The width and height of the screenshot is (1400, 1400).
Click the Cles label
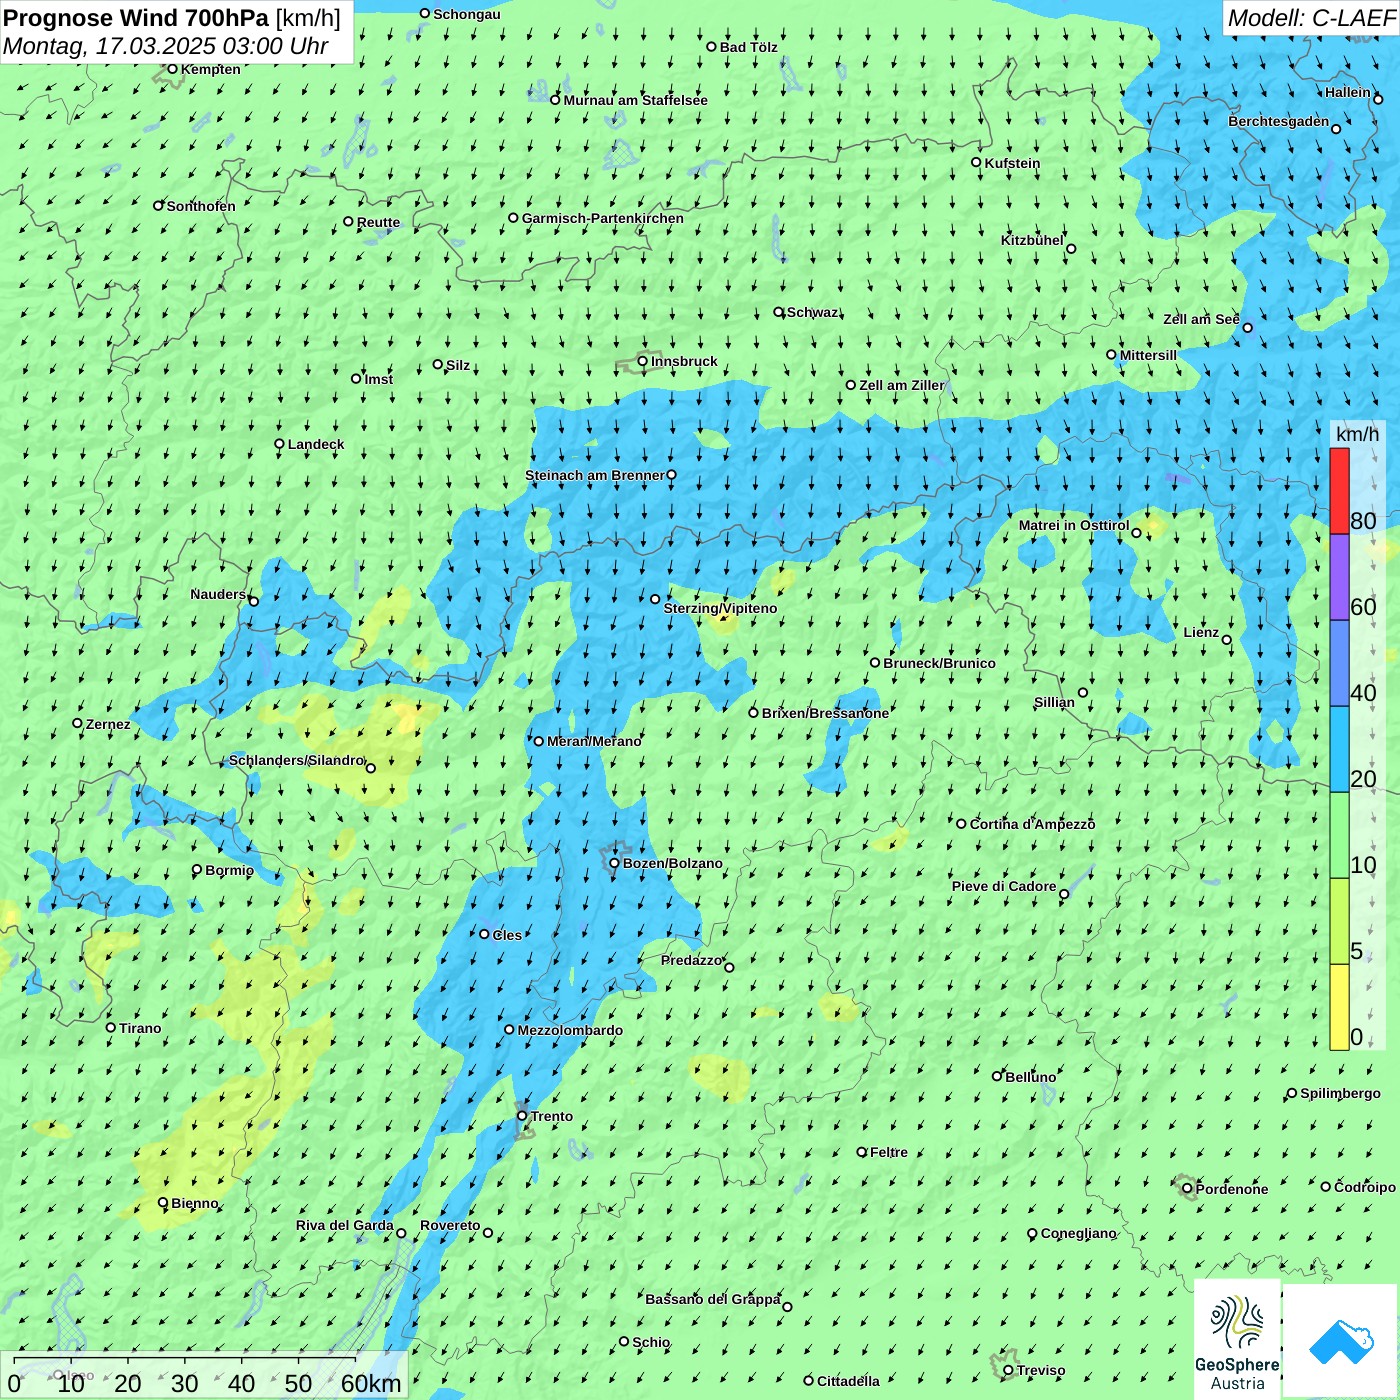click(x=507, y=935)
